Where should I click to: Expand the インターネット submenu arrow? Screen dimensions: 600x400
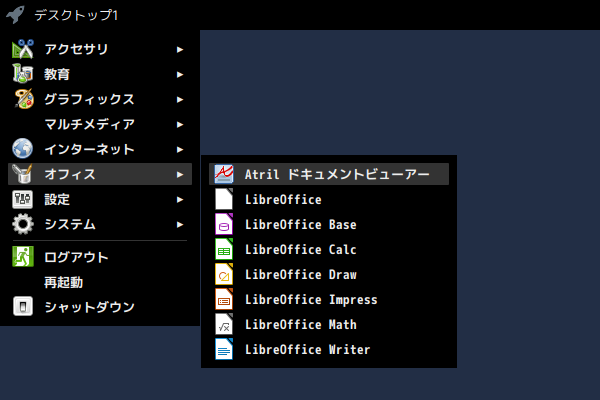pyautogui.click(x=180, y=150)
